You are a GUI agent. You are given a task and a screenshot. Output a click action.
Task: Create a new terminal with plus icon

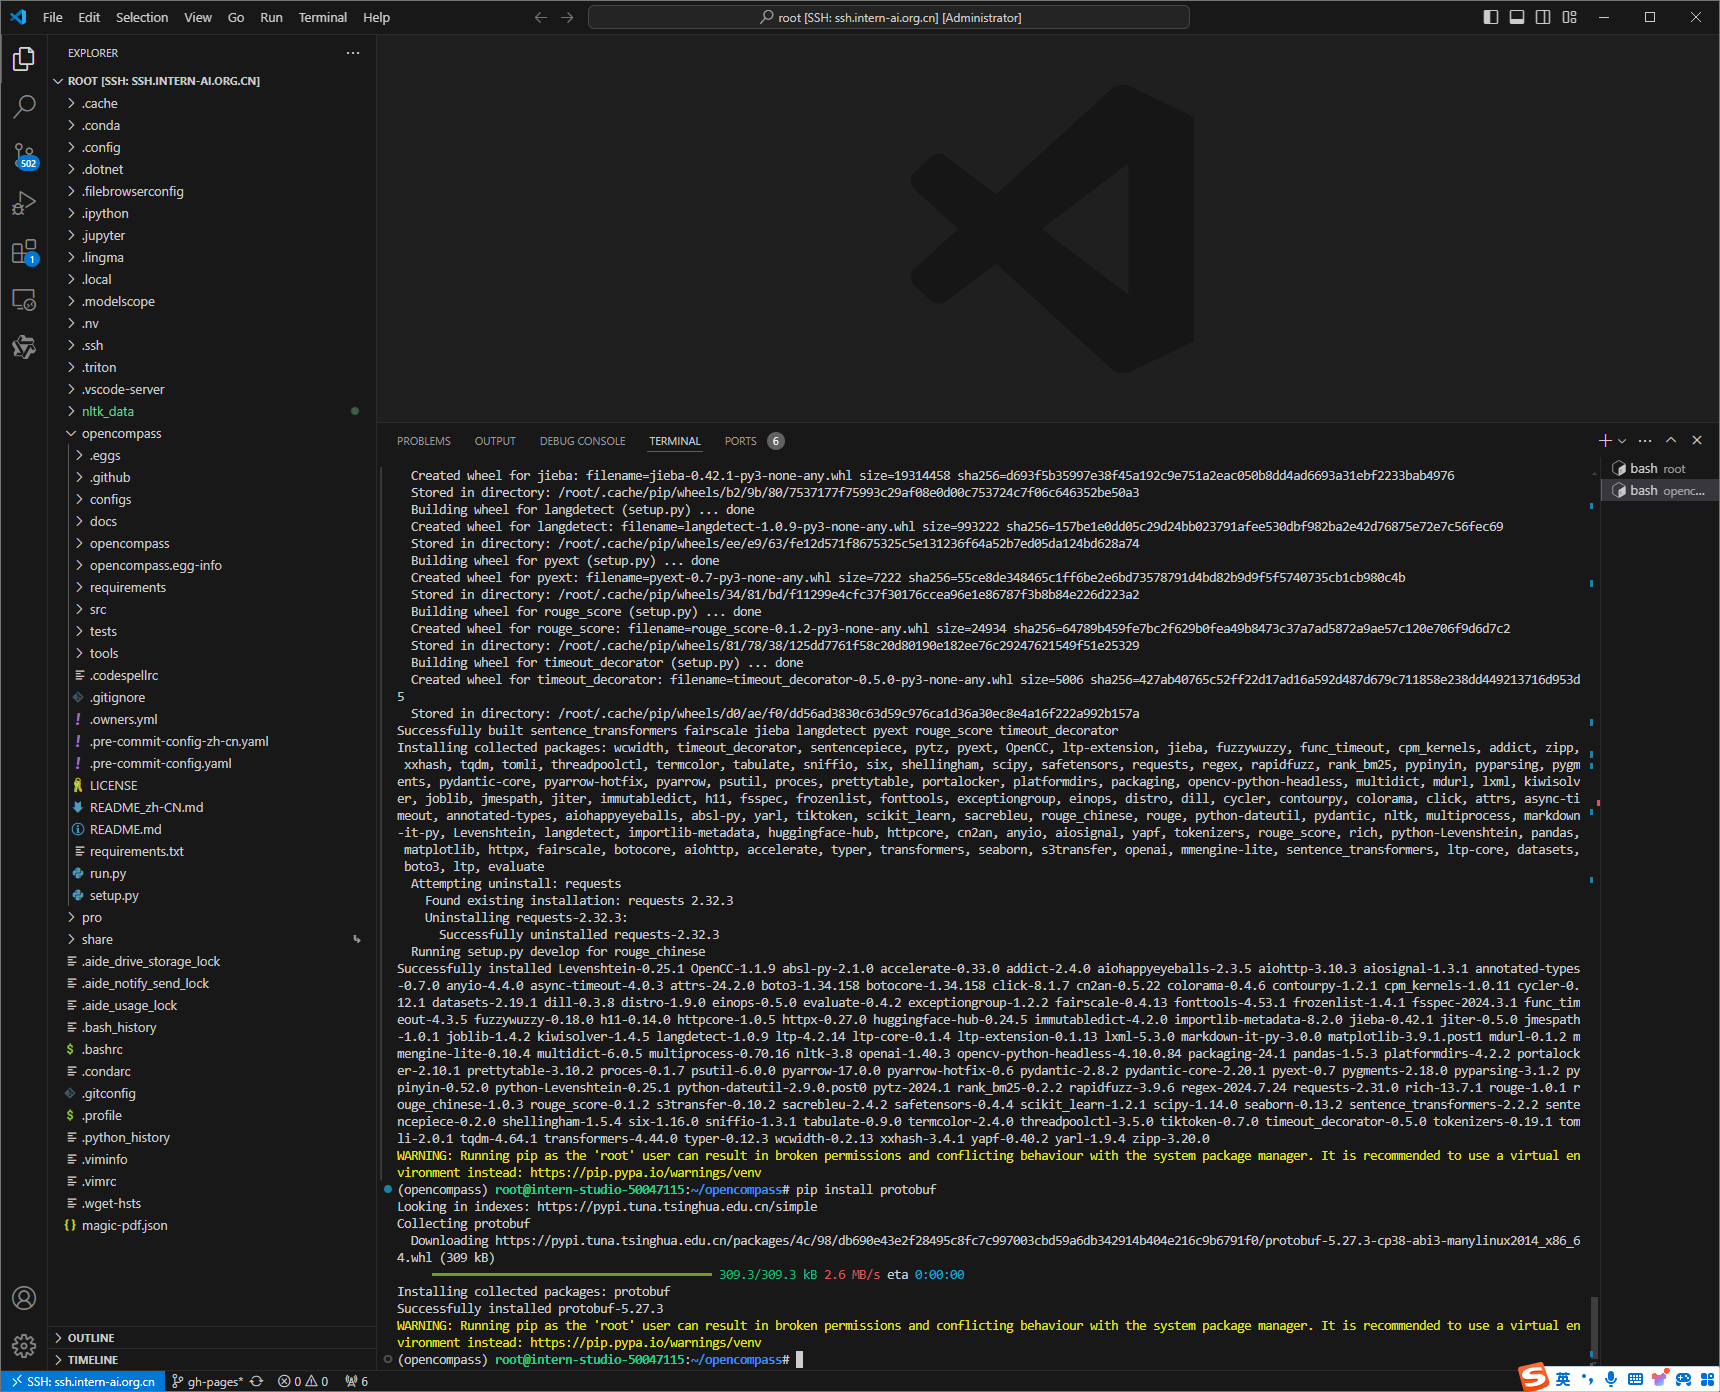(1604, 440)
